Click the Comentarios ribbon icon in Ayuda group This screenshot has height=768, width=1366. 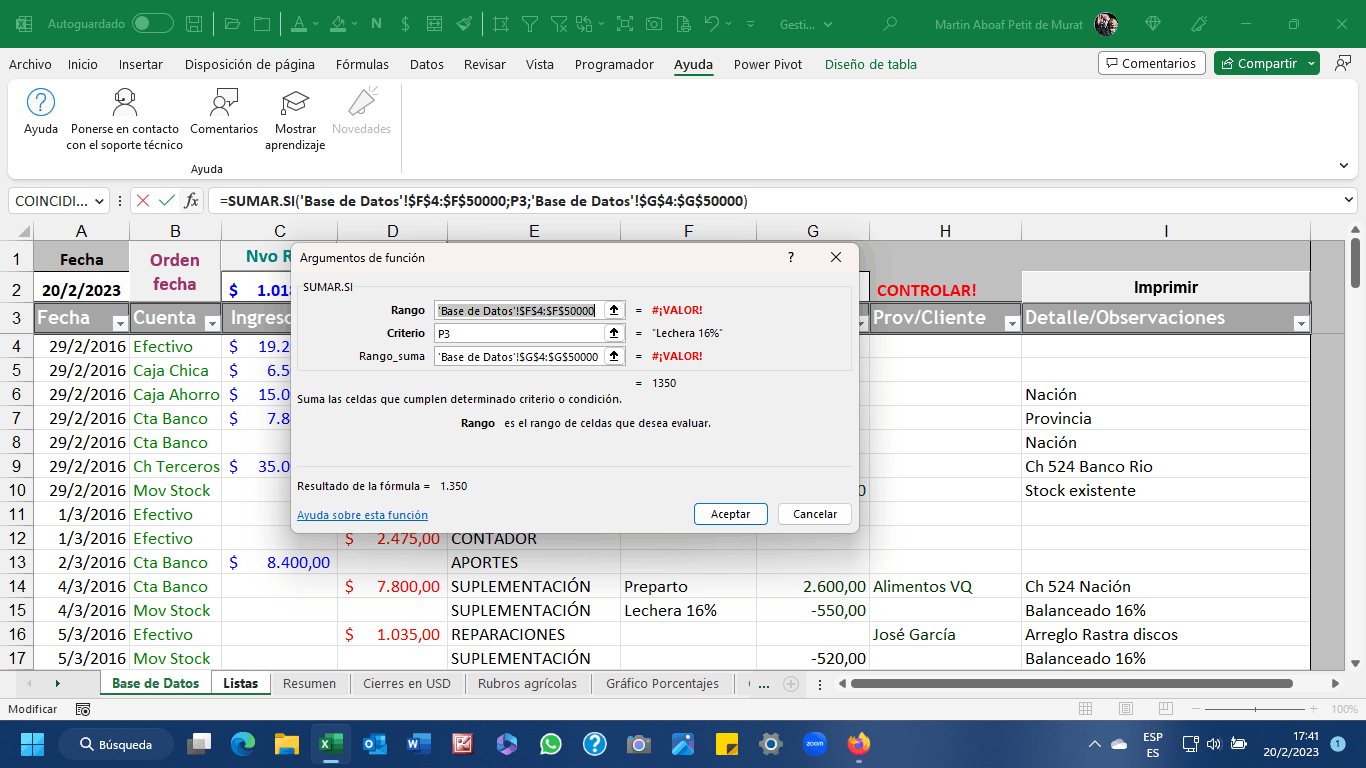[x=224, y=112]
